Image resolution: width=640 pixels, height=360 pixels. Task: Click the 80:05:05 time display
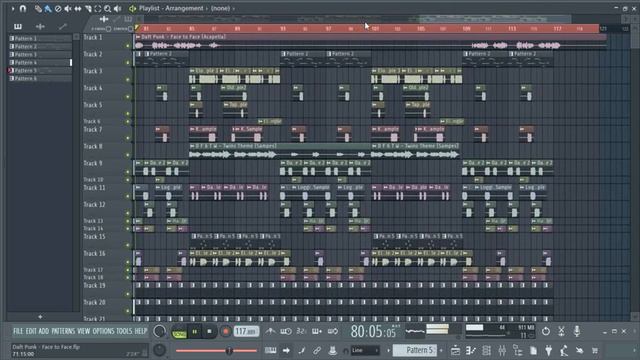pos(373,331)
